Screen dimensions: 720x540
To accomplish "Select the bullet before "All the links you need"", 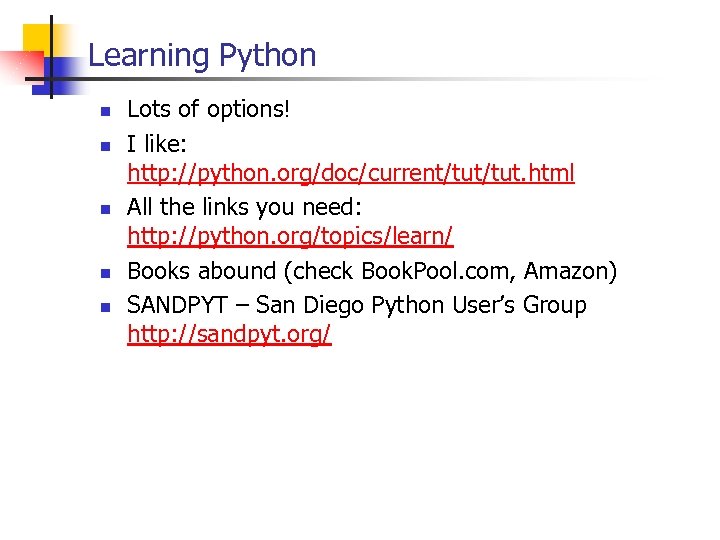I will [x=102, y=208].
